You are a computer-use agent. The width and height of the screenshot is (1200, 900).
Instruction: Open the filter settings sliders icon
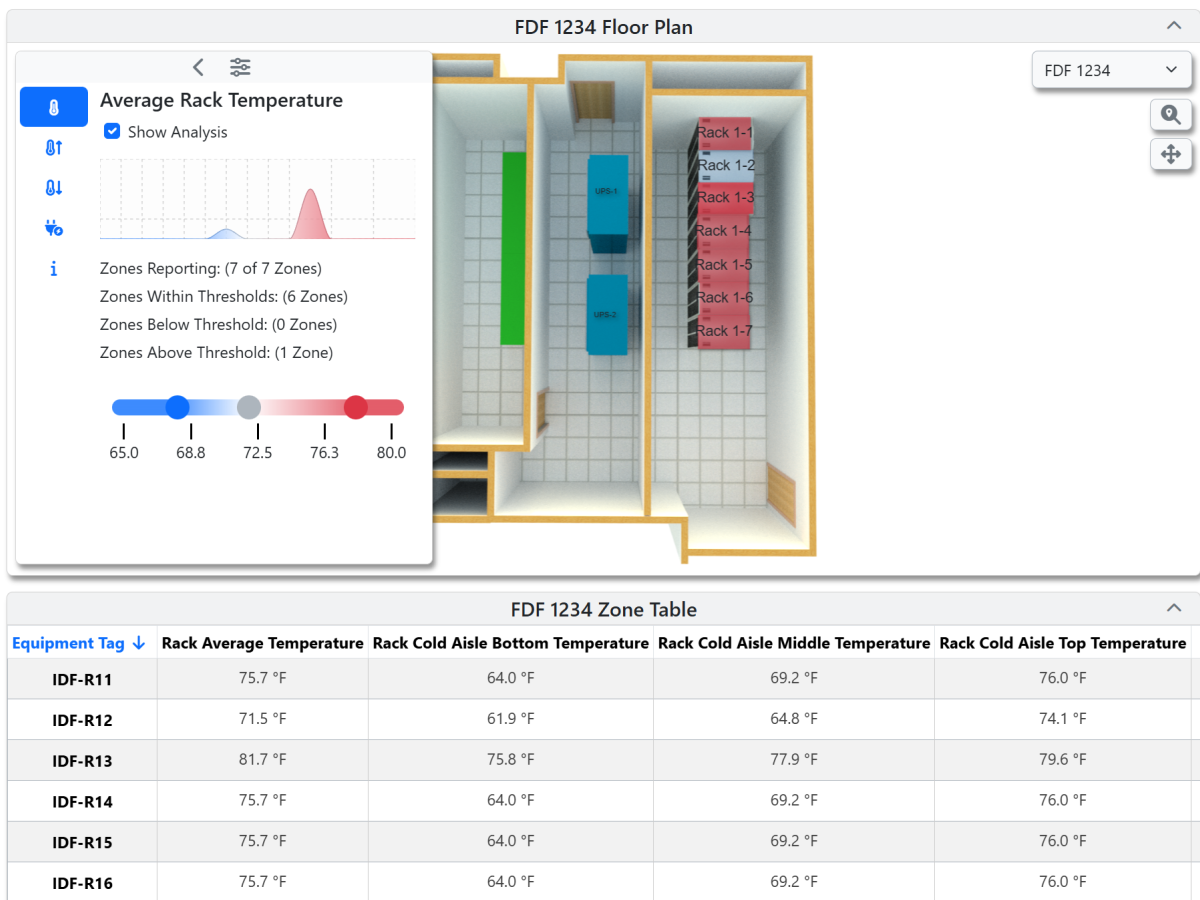(x=240, y=67)
